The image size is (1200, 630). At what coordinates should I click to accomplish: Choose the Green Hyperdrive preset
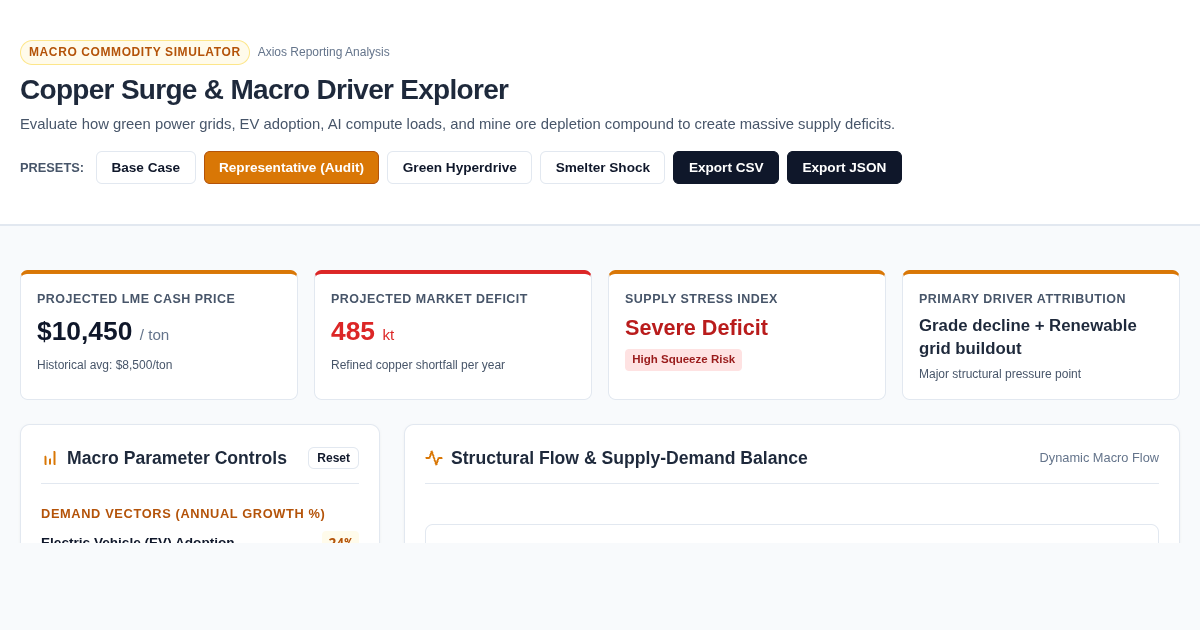click(x=459, y=167)
